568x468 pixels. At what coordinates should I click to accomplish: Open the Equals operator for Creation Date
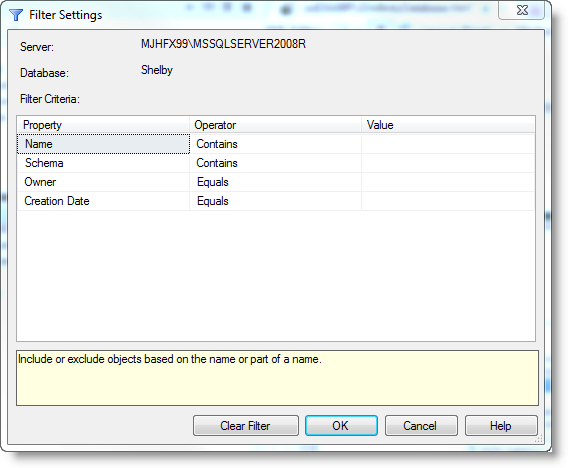point(275,201)
